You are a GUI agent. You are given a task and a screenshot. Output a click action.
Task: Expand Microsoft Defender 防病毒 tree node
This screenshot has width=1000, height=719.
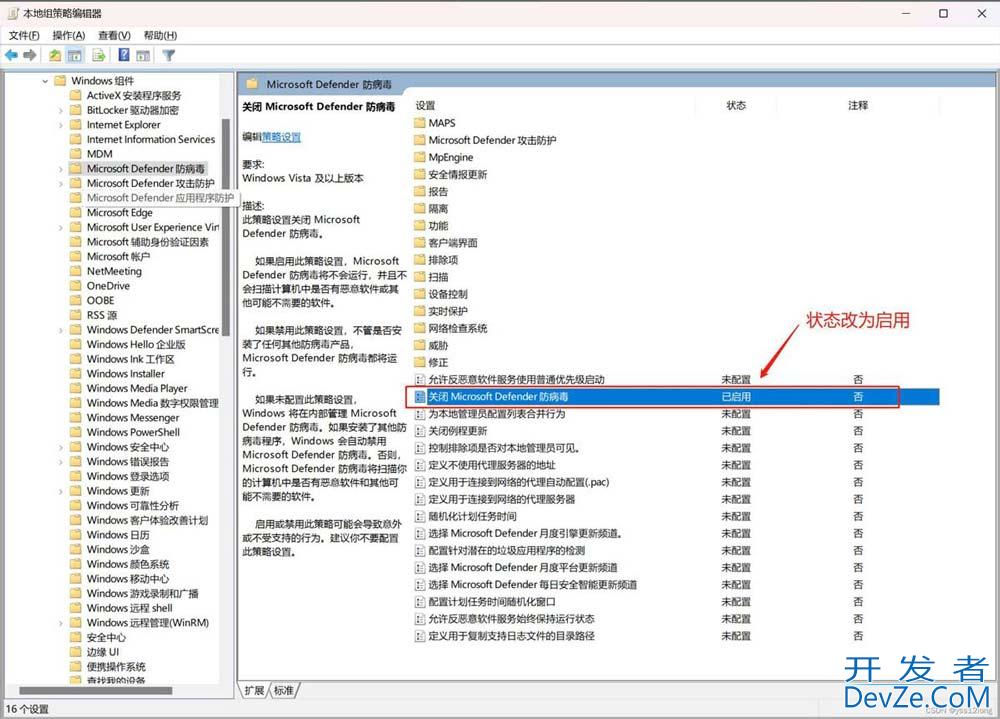[x=61, y=169]
